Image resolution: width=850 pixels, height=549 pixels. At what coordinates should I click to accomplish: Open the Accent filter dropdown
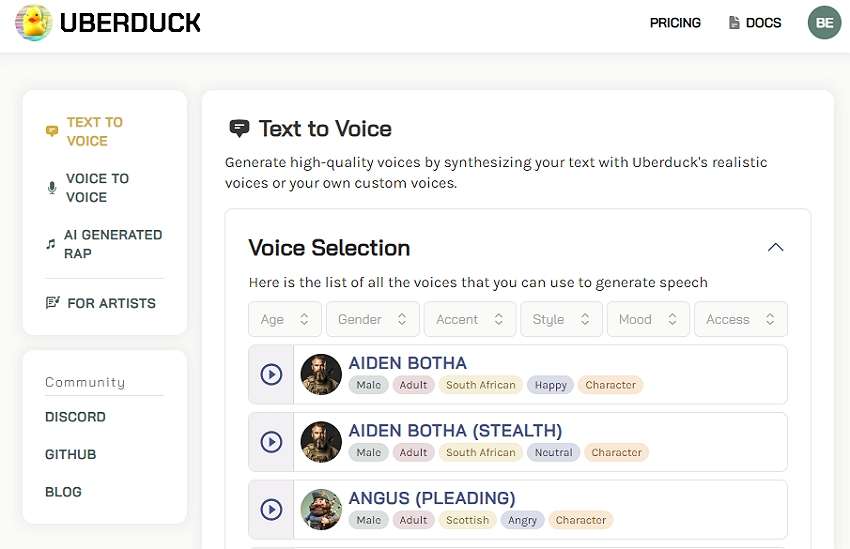[469, 320]
